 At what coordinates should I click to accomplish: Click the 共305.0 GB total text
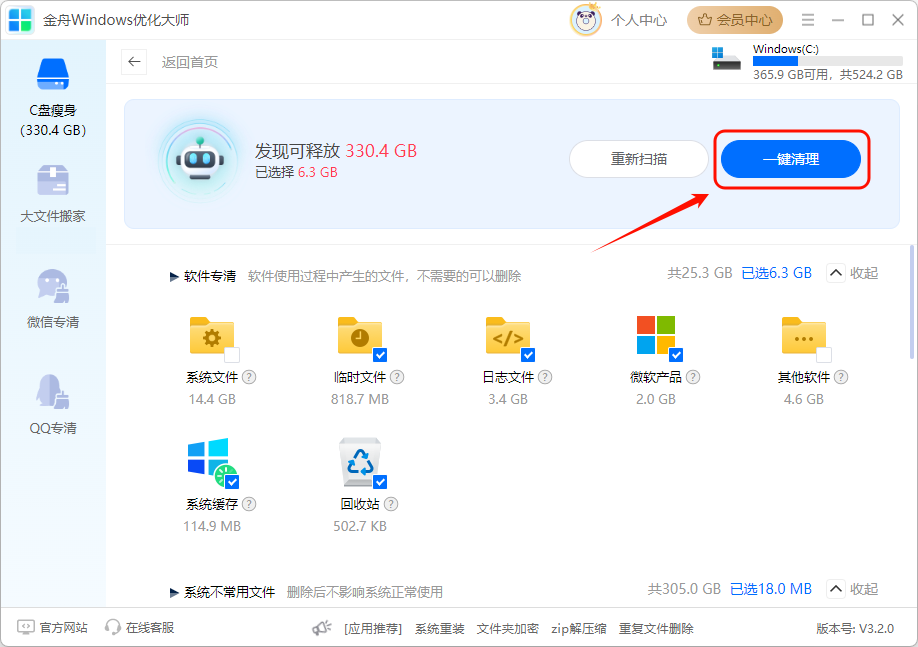click(x=684, y=589)
